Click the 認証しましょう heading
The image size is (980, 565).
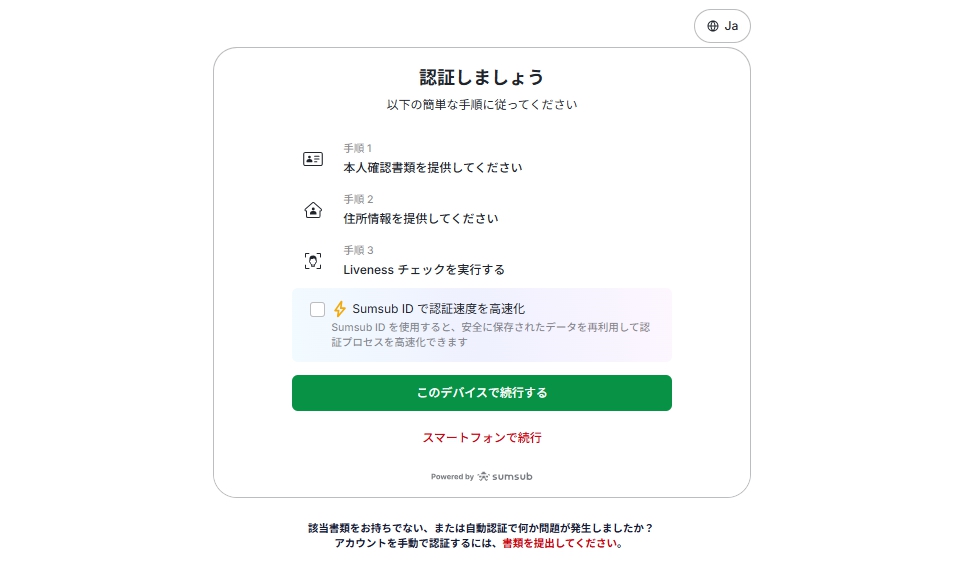[482, 77]
